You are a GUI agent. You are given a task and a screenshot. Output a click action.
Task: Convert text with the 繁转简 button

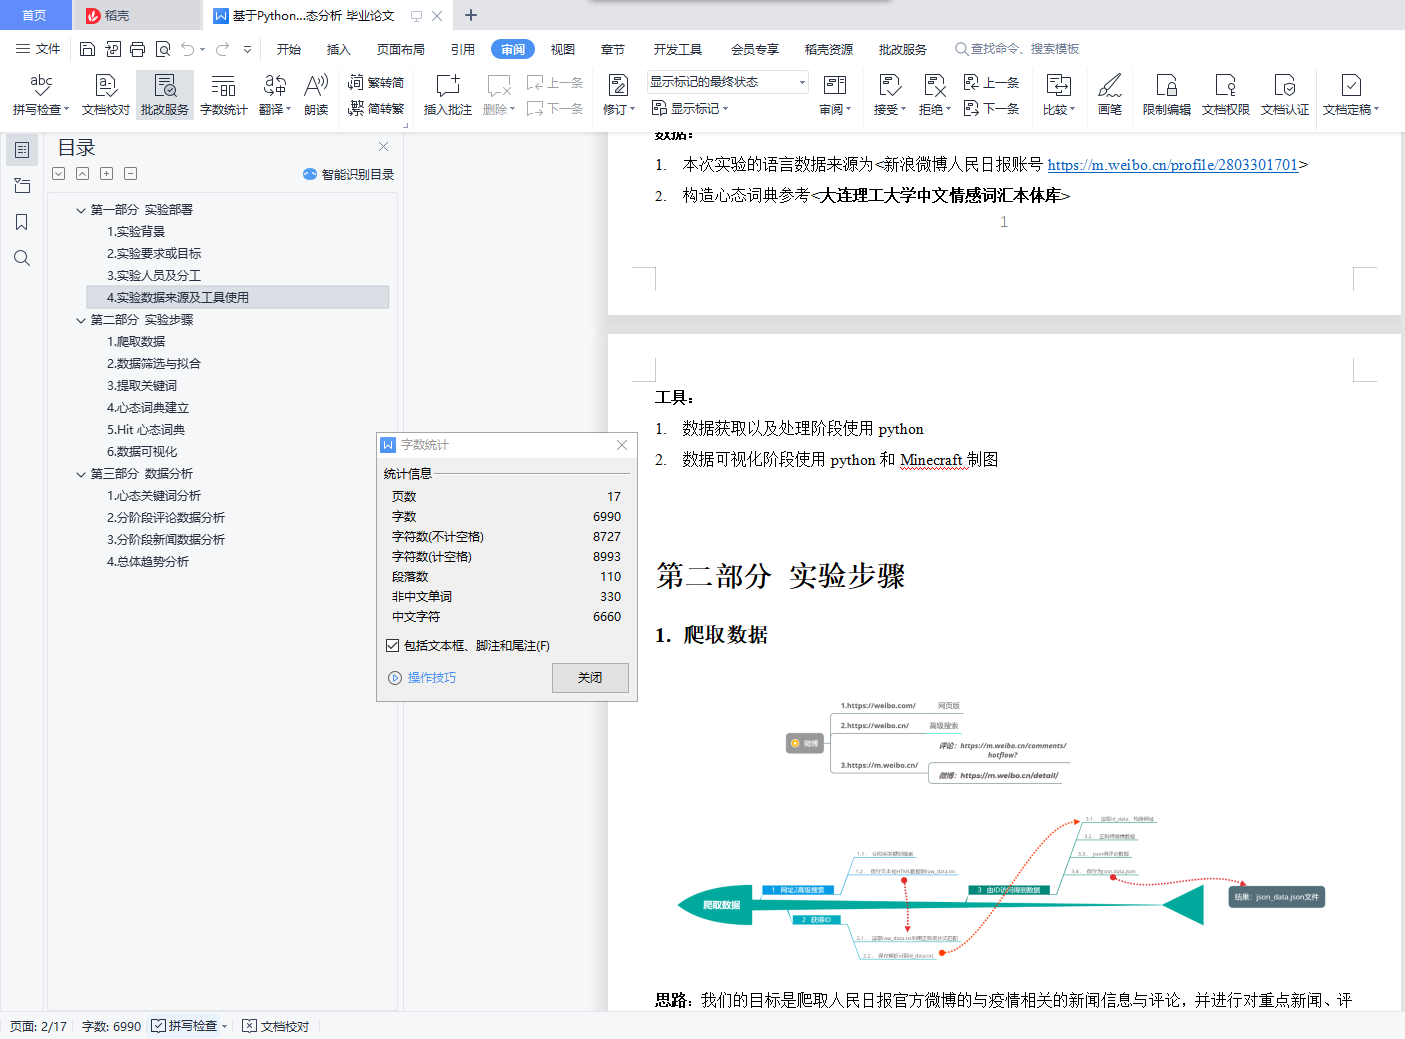tap(376, 82)
